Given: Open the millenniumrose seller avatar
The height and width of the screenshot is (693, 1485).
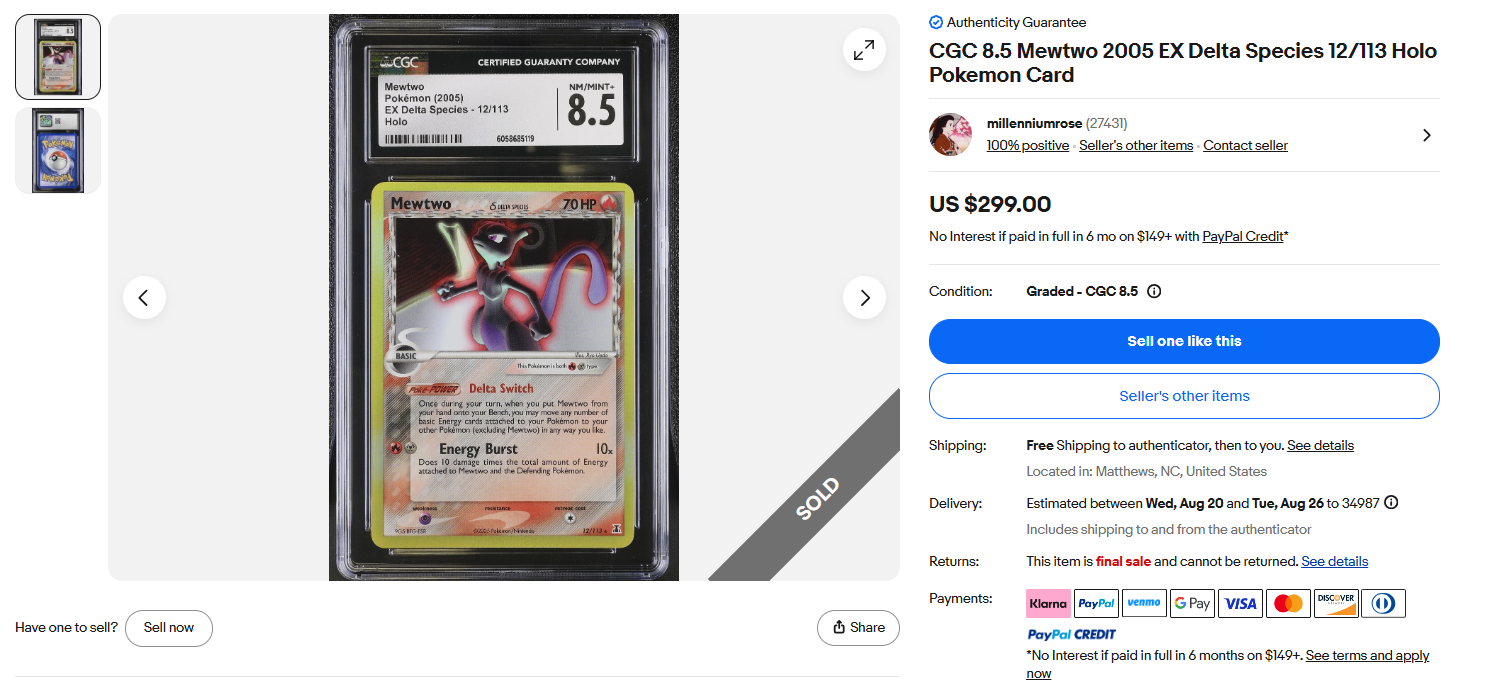Looking at the screenshot, I should [950, 134].
